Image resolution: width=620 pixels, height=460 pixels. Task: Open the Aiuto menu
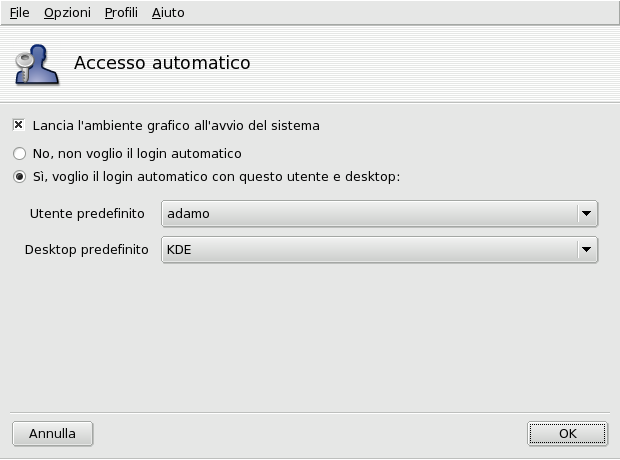click(x=168, y=13)
